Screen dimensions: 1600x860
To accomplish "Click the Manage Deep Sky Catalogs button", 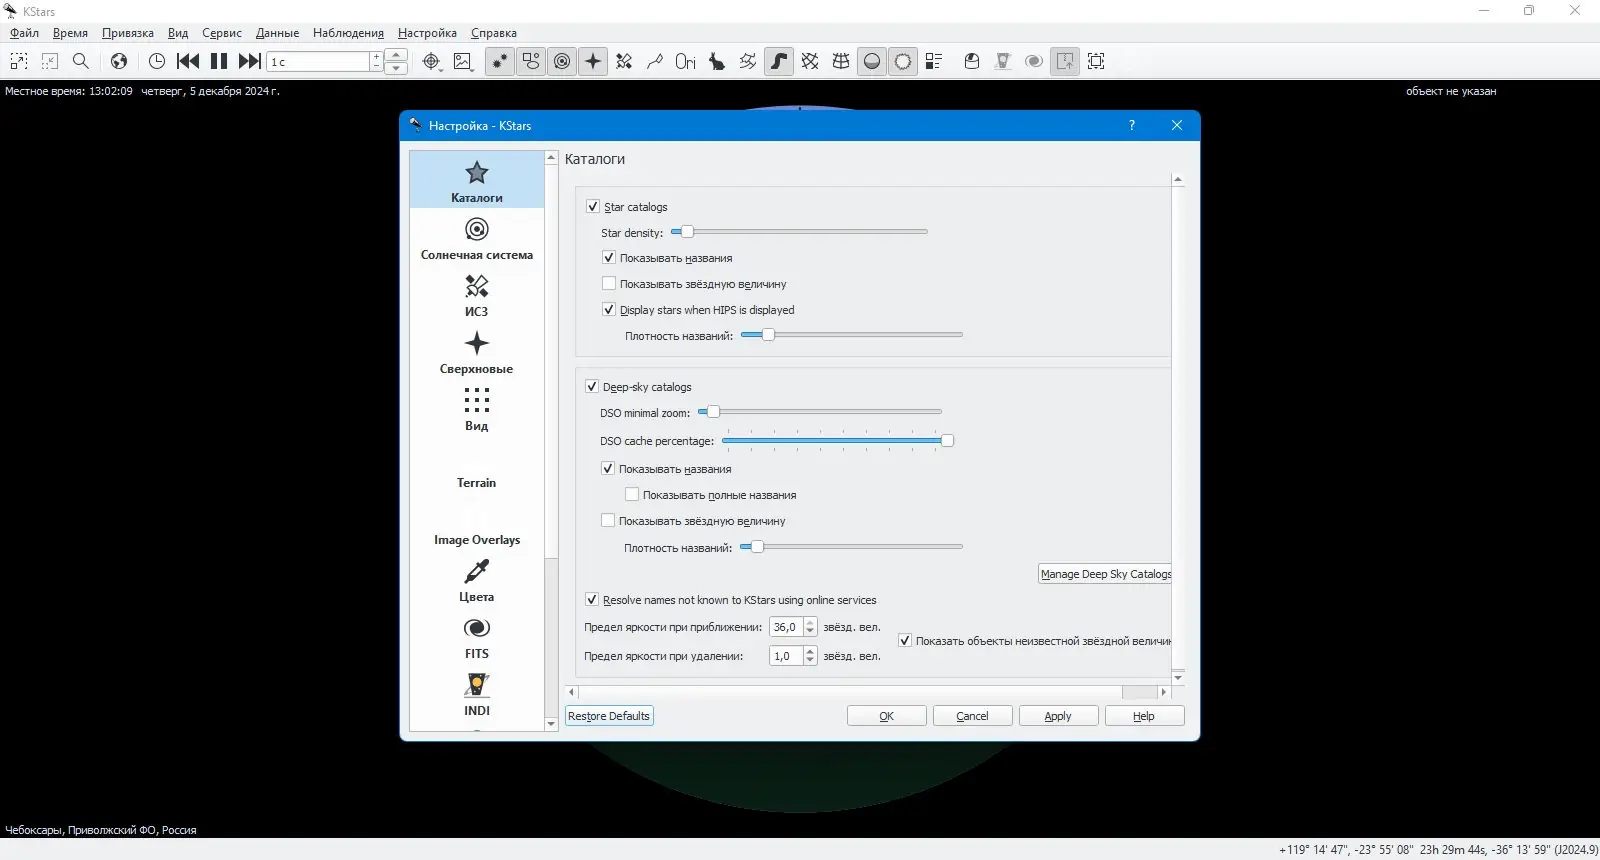I will click(1105, 574).
